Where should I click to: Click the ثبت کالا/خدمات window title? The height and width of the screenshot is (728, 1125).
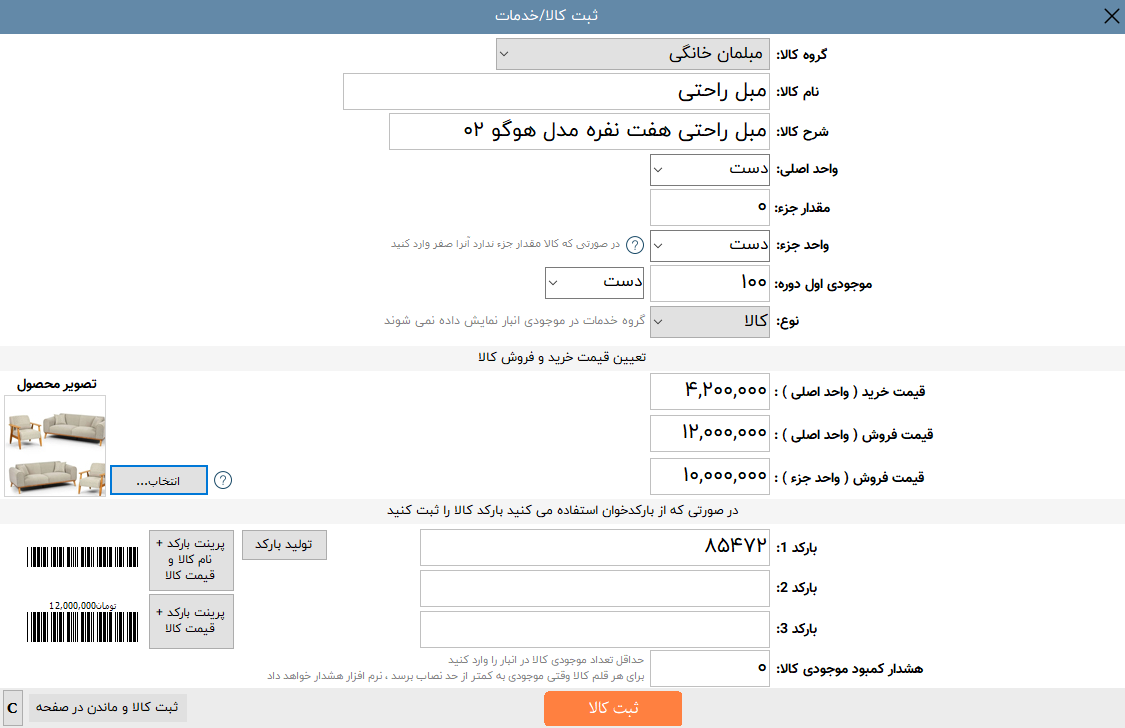(546, 16)
